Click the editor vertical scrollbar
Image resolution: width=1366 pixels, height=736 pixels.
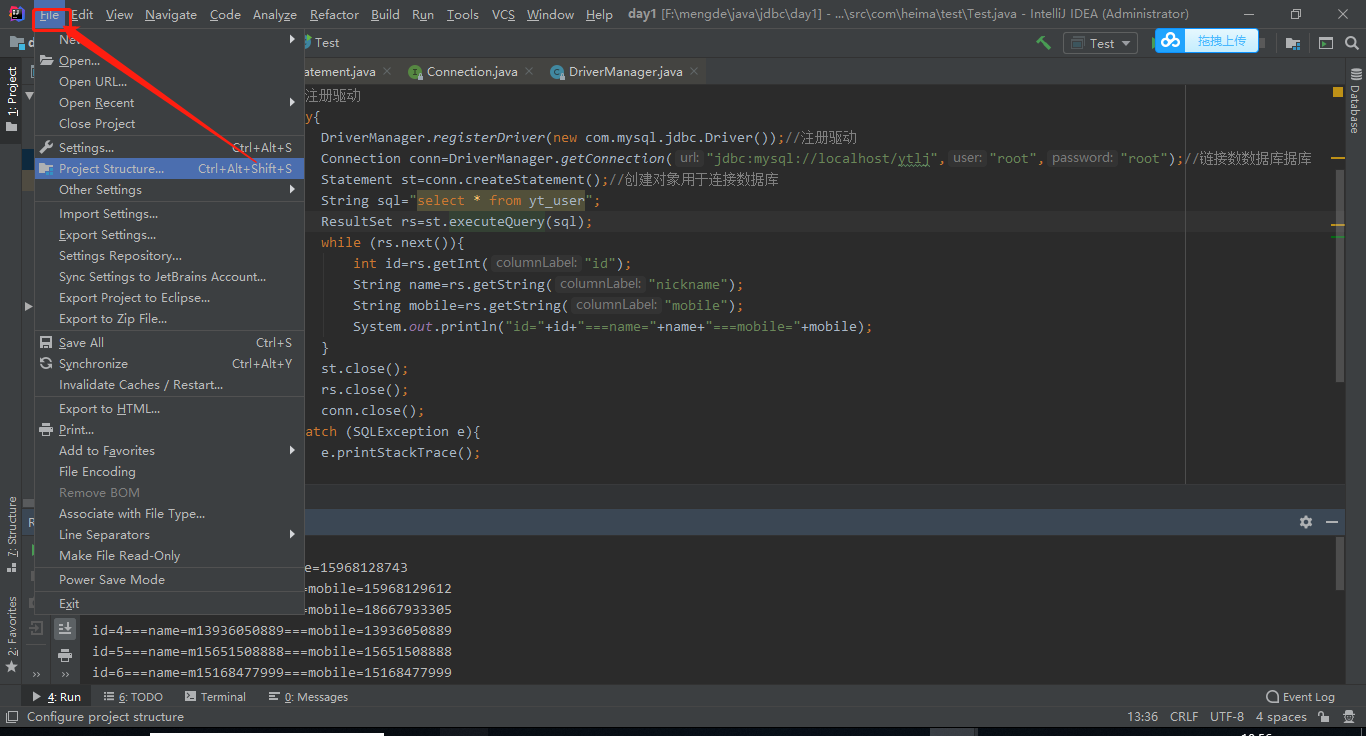[1340, 275]
